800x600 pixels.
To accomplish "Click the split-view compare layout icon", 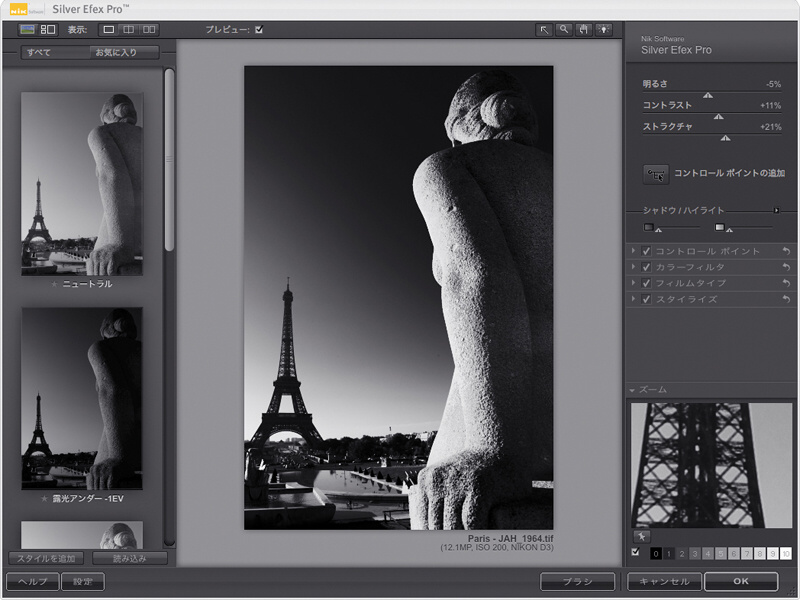I will coord(129,30).
